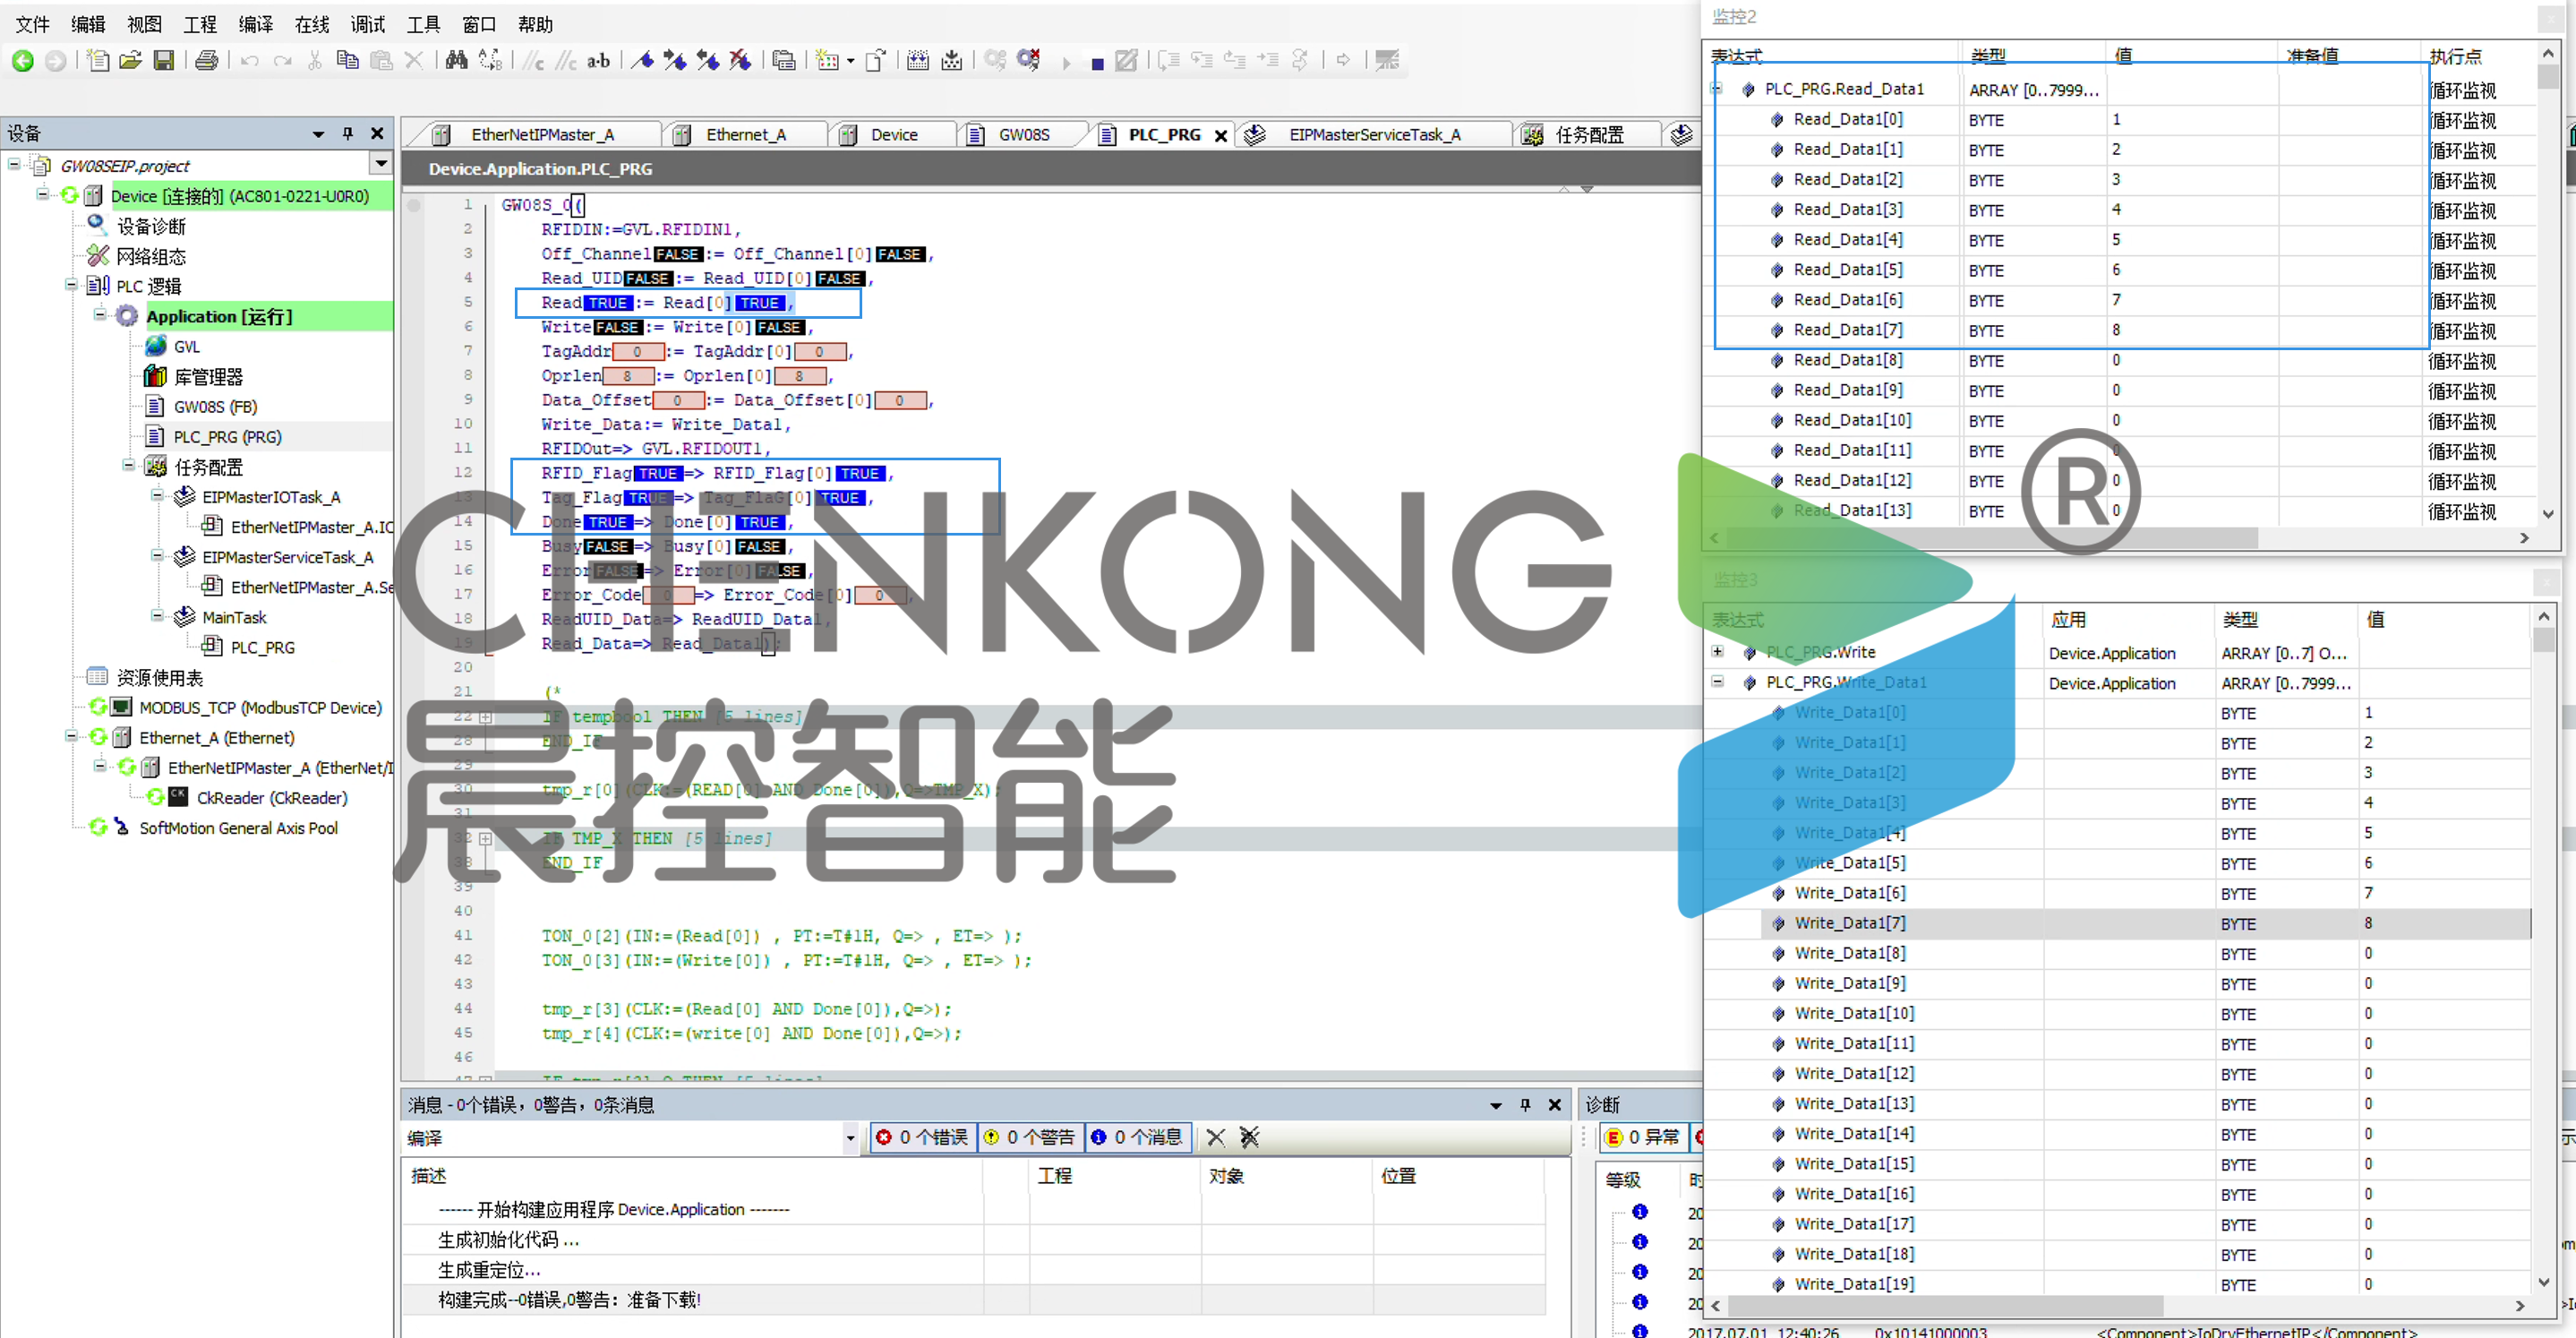Save the project with floppy disk icon
Screen dimensions: 2576x1338
[x=163, y=61]
